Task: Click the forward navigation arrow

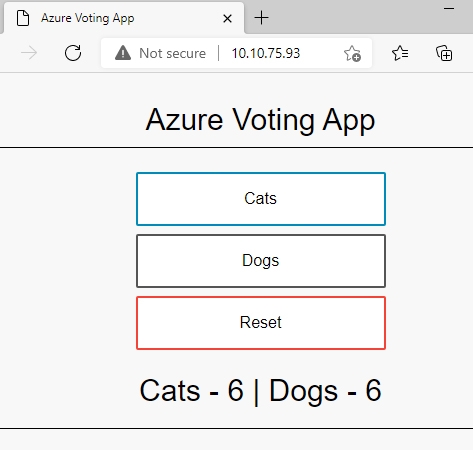Action: [x=29, y=53]
